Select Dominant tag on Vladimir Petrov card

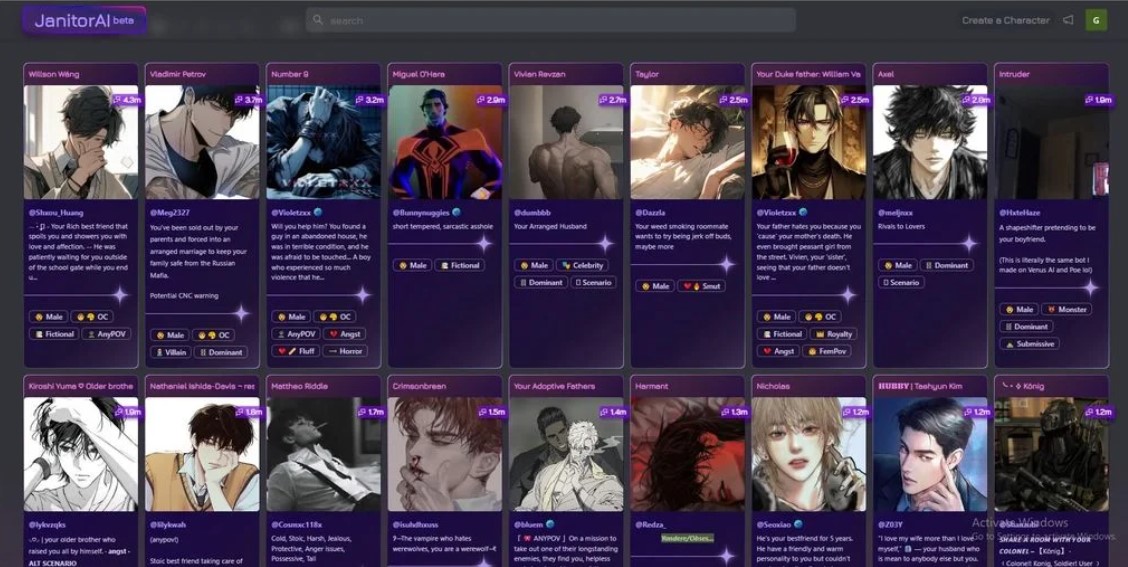click(220, 353)
